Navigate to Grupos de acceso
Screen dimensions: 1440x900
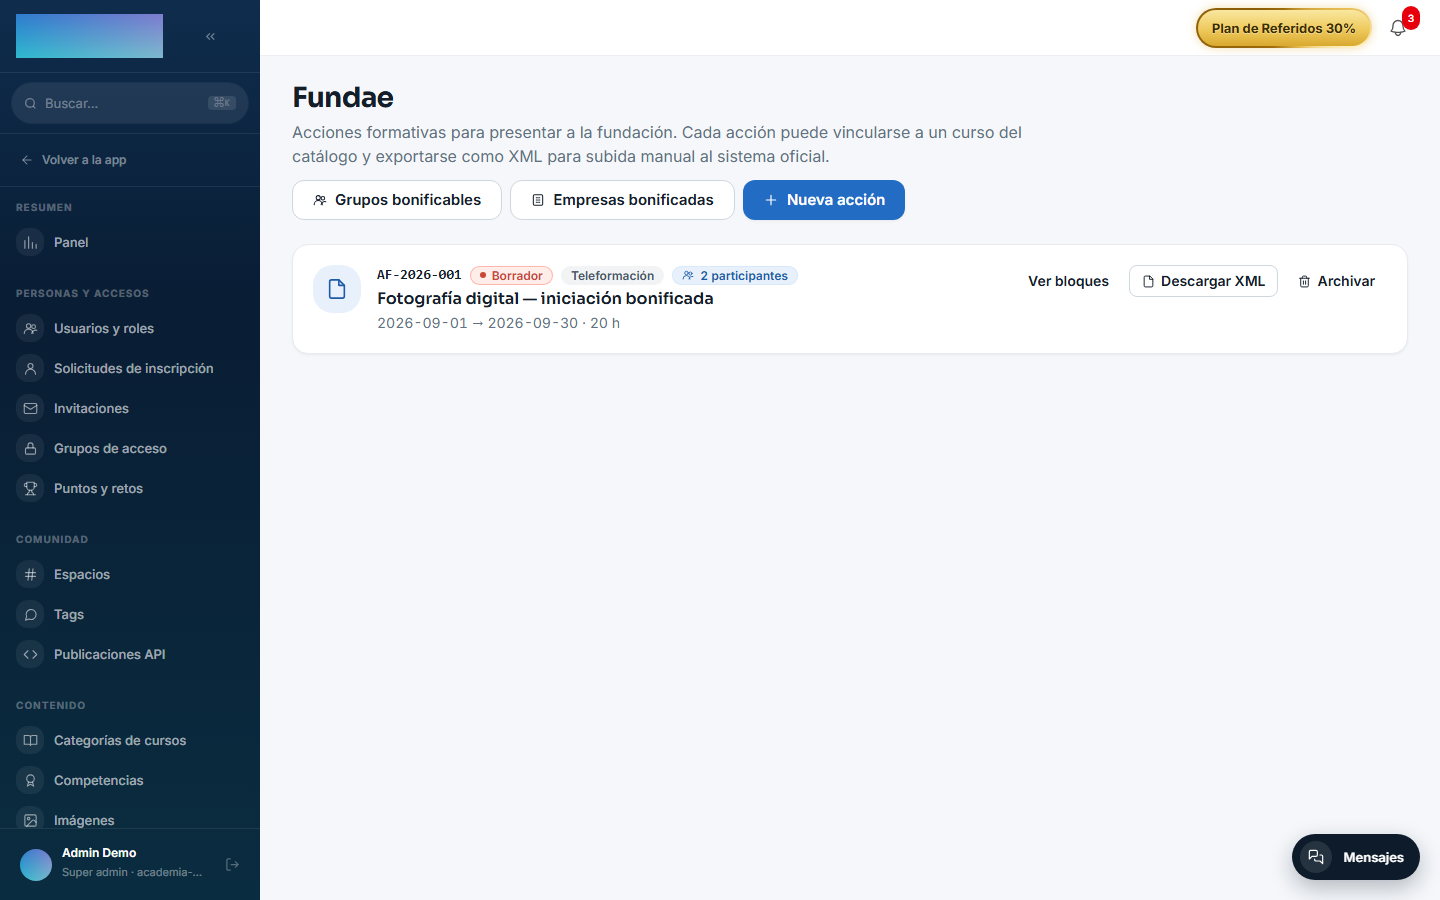point(130,449)
